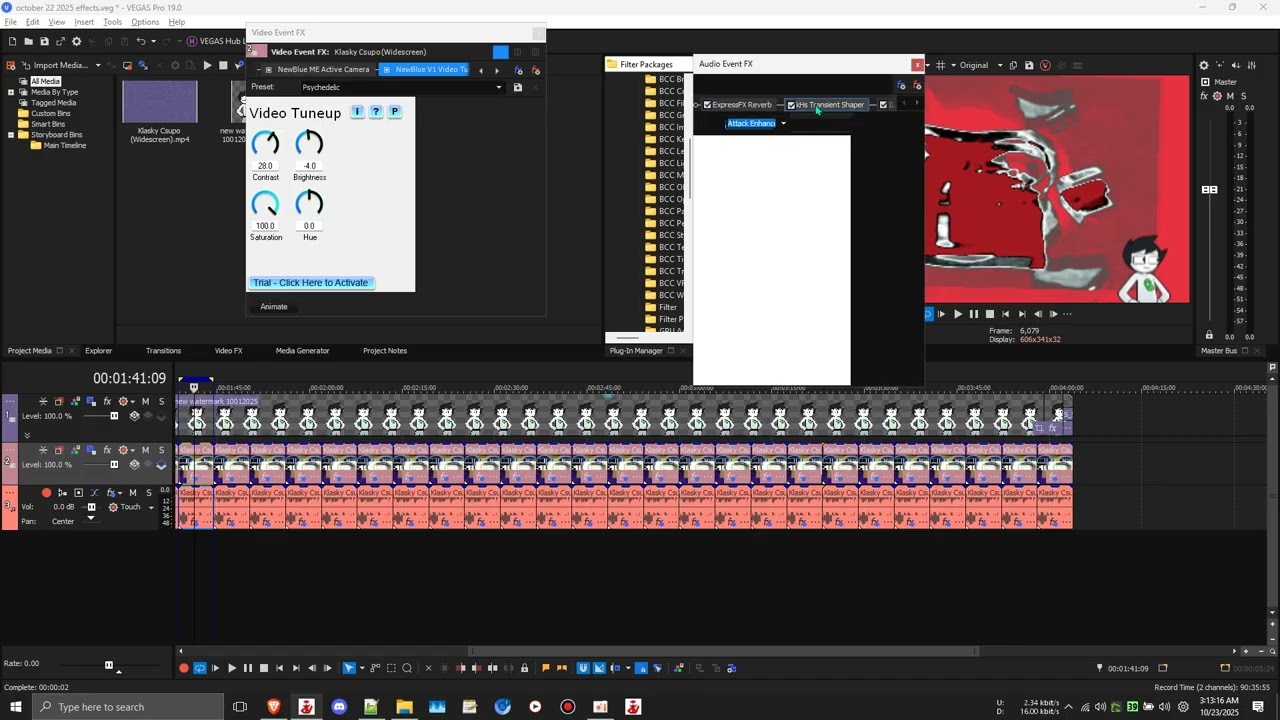Image resolution: width=1280 pixels, height=720 pixels.
Task: Select the Zoom magnifier tool below timeline
Action: [x=407, y=668]
